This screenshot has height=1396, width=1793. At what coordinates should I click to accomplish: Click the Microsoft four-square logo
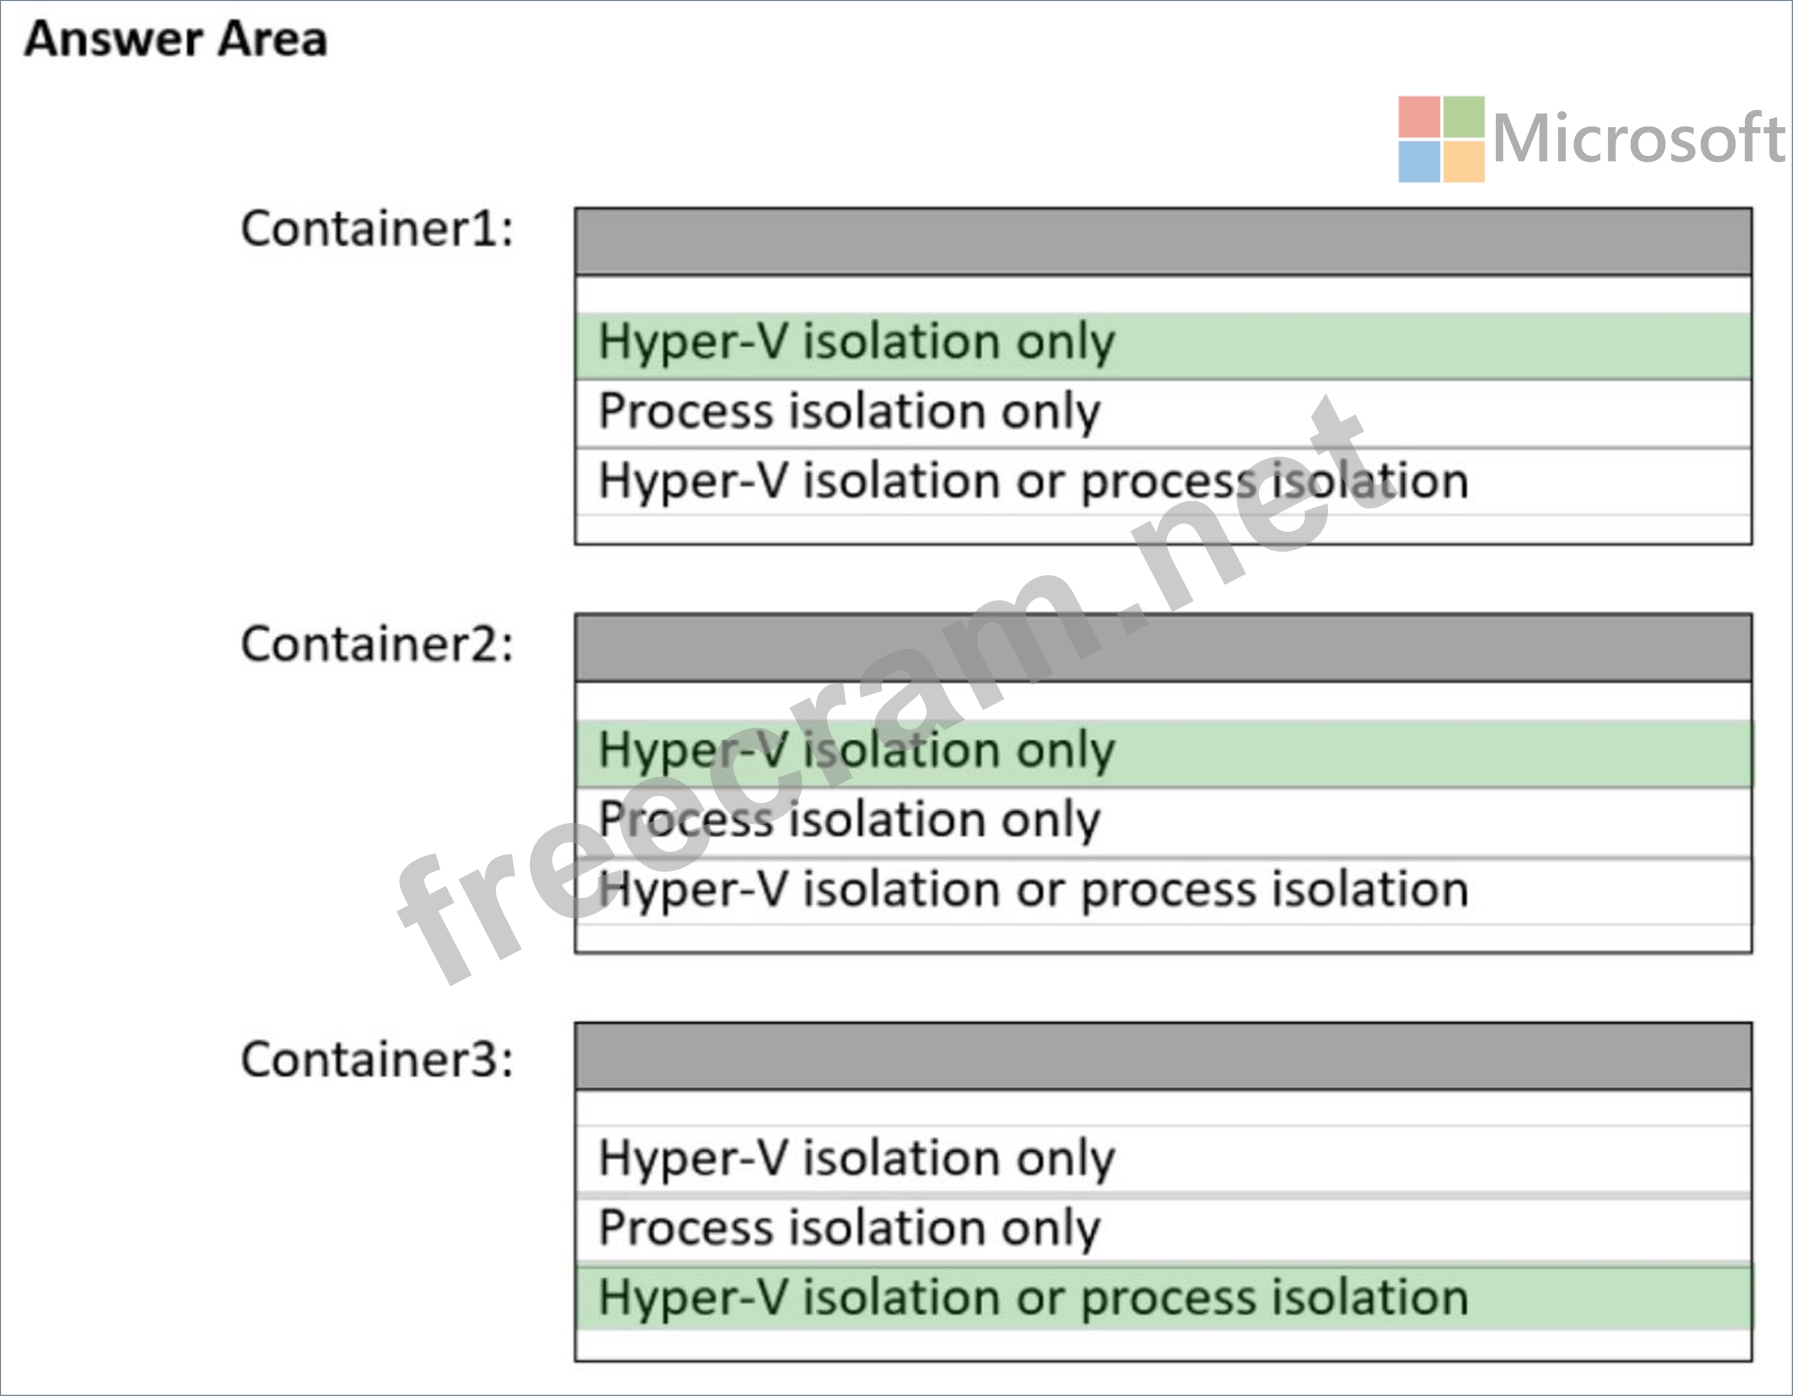point(1441,139)
